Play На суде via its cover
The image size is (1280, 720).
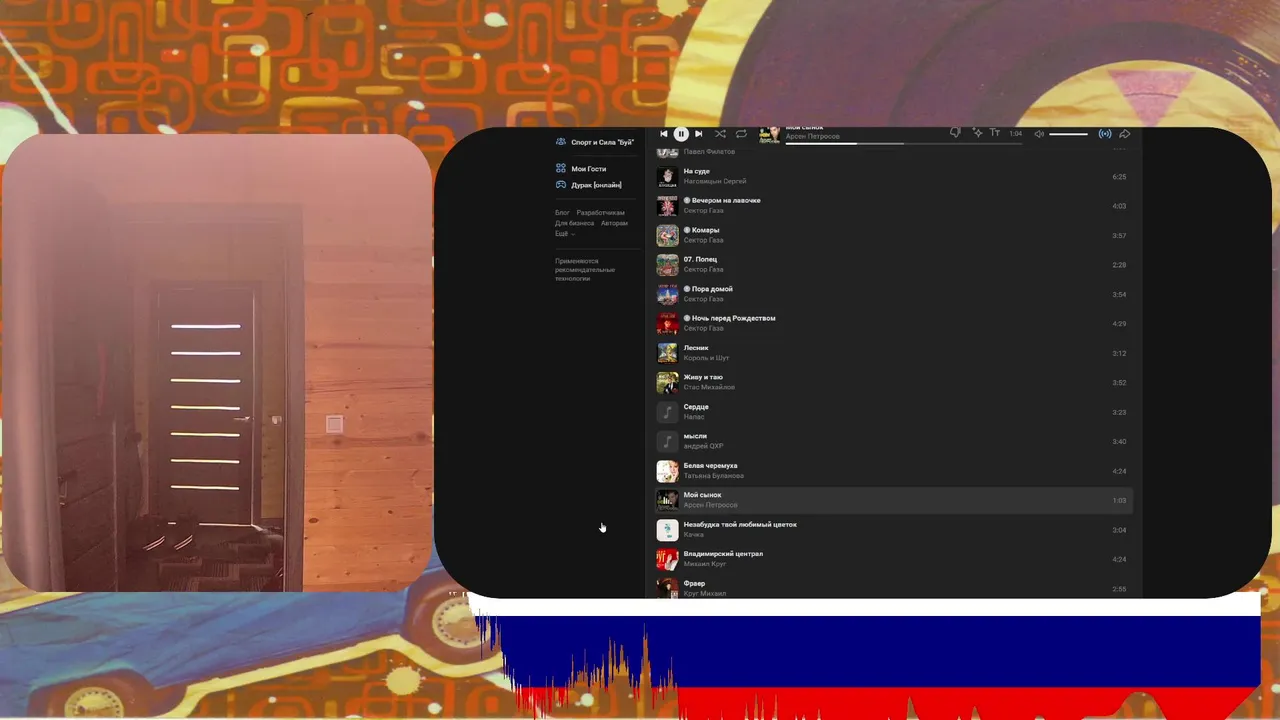[667, 177]
